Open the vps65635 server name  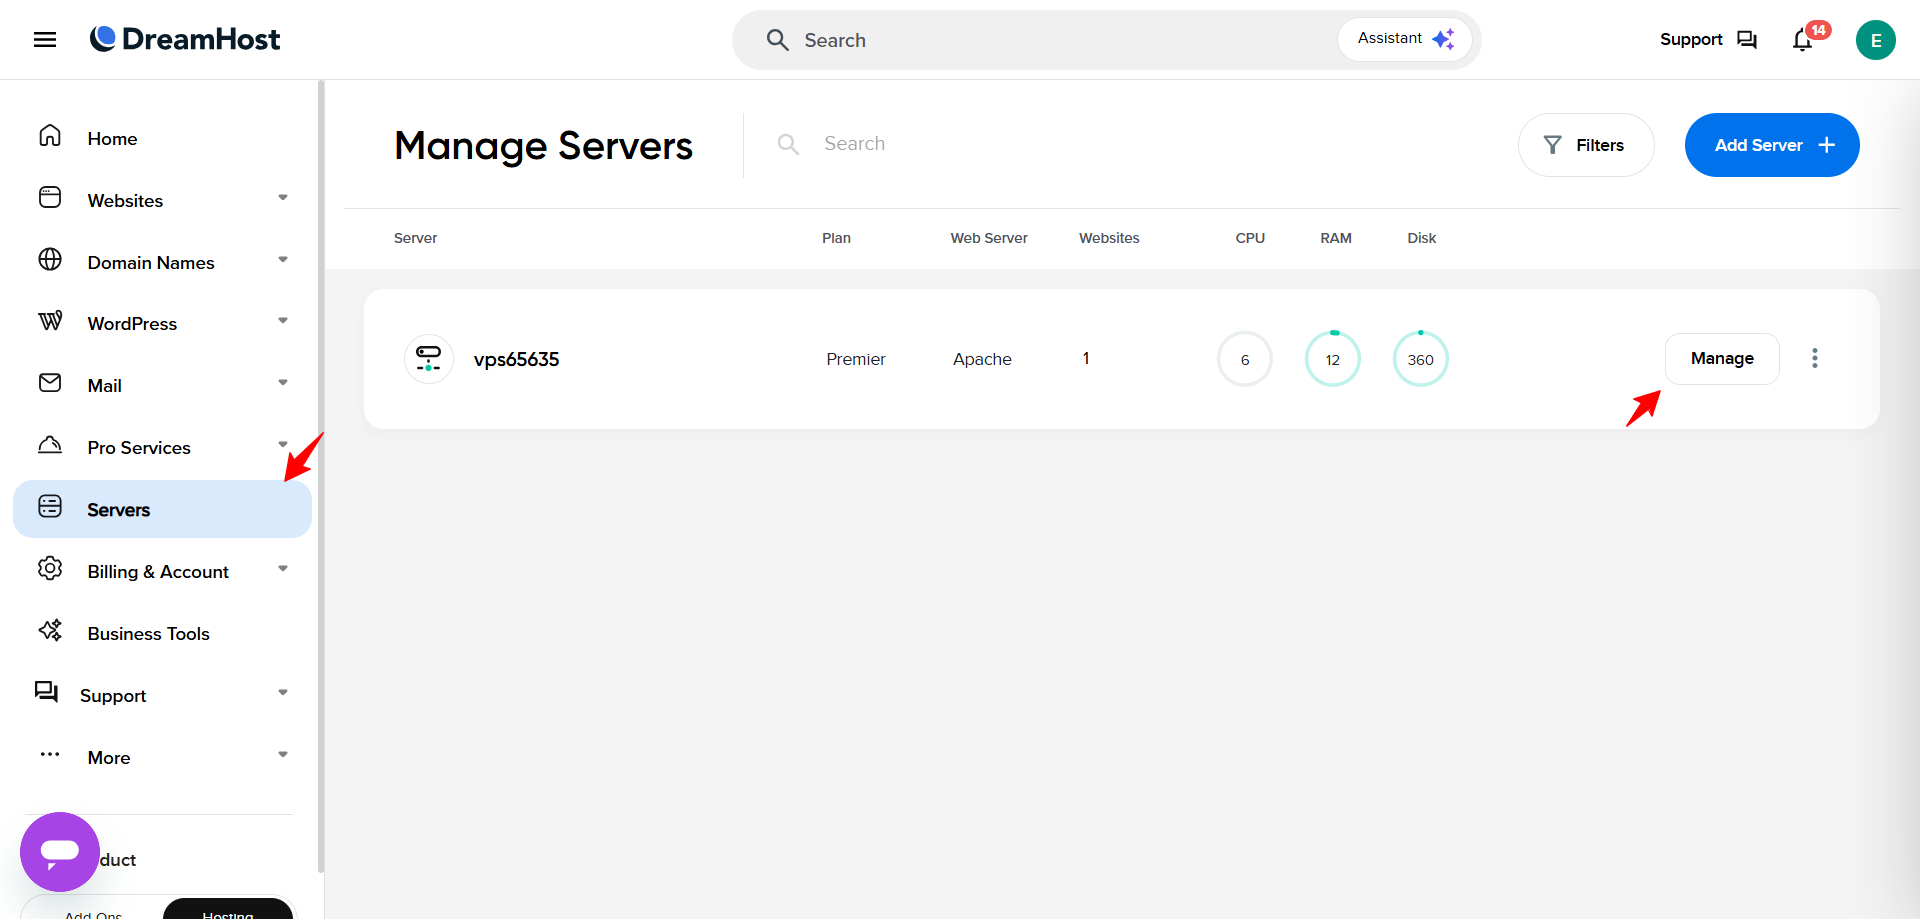[516, 360]
